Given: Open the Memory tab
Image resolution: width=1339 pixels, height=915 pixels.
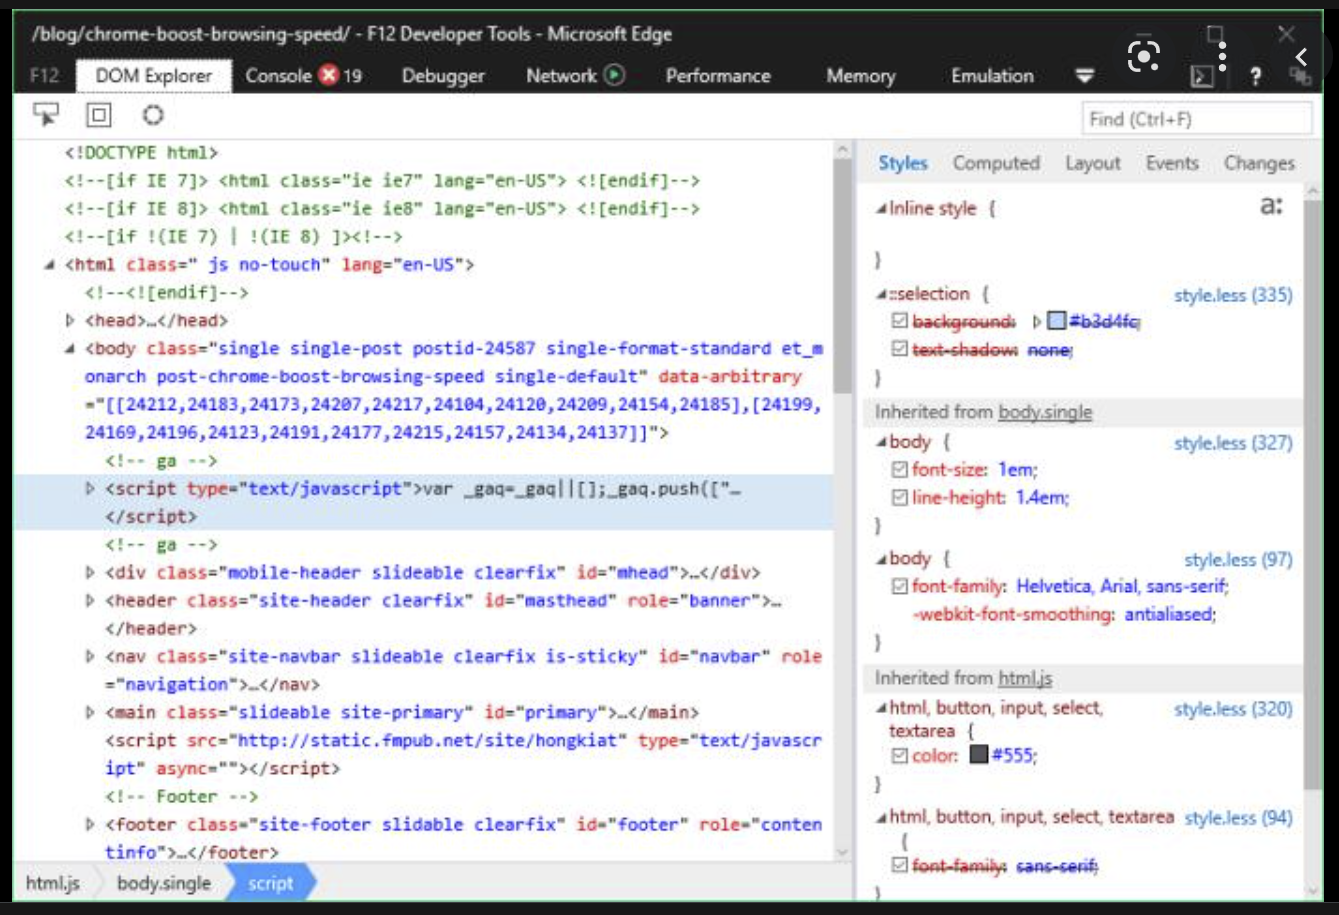Looking at the screenshot, I should coord(861,76).
